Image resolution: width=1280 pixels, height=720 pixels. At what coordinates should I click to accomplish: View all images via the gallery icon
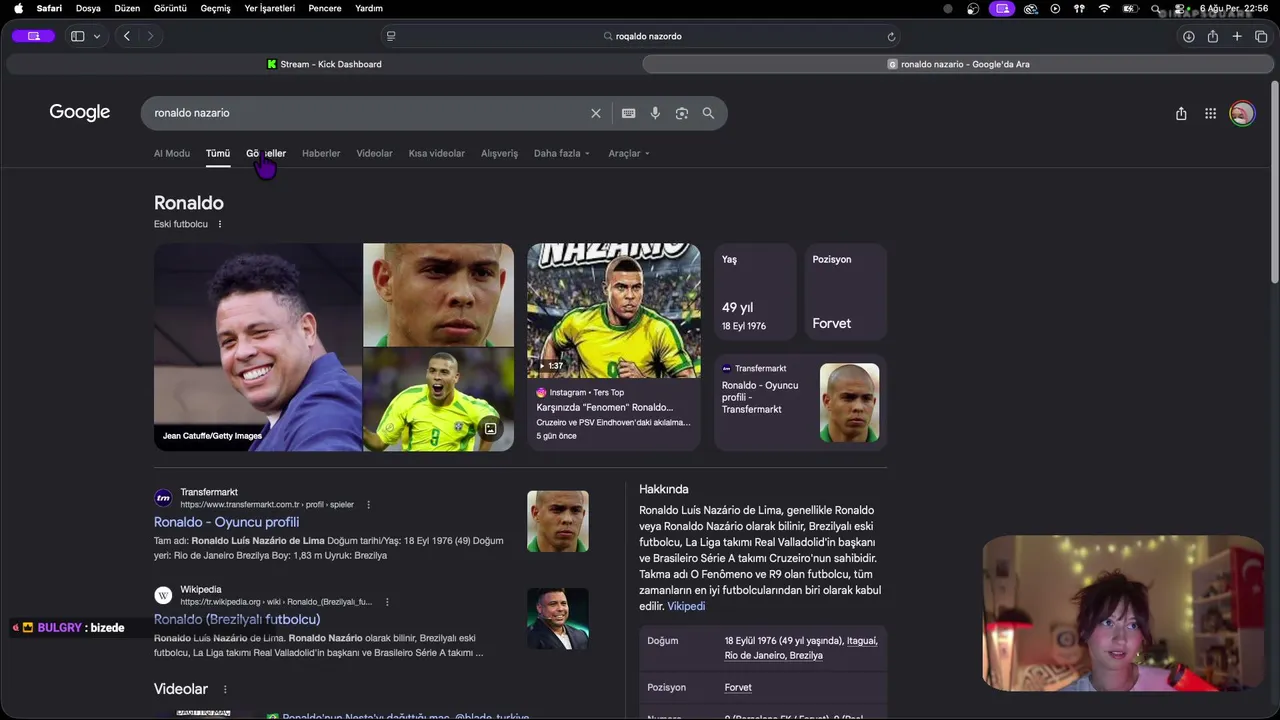tap(490, 428)
